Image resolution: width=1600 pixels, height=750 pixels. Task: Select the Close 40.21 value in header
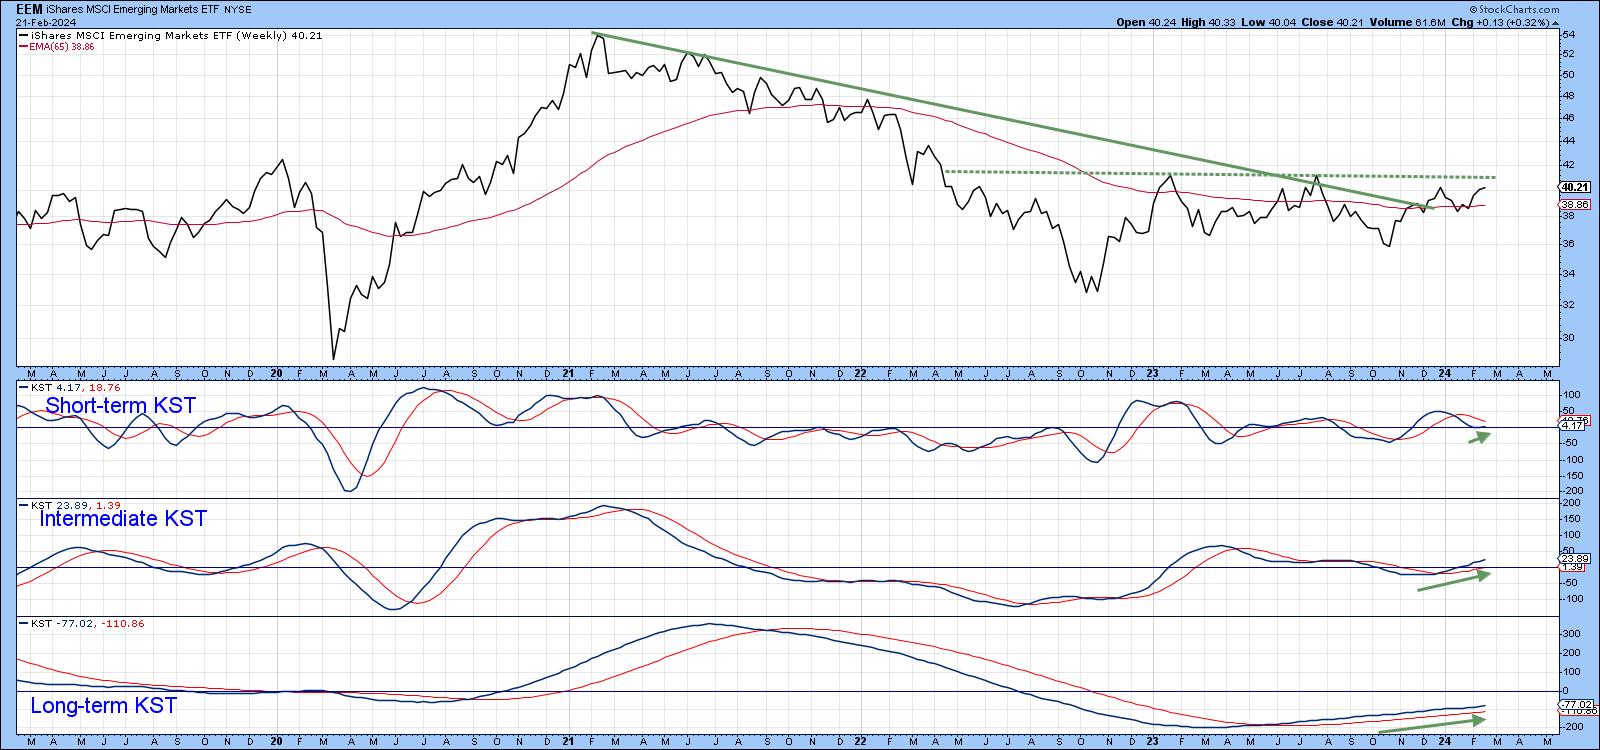(x=1331, y=21)
